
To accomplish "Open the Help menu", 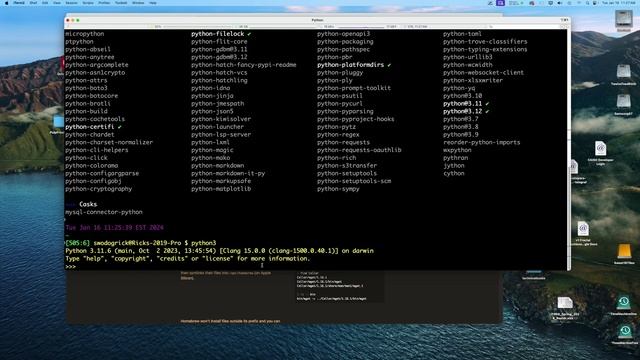I will click(153, 3).
